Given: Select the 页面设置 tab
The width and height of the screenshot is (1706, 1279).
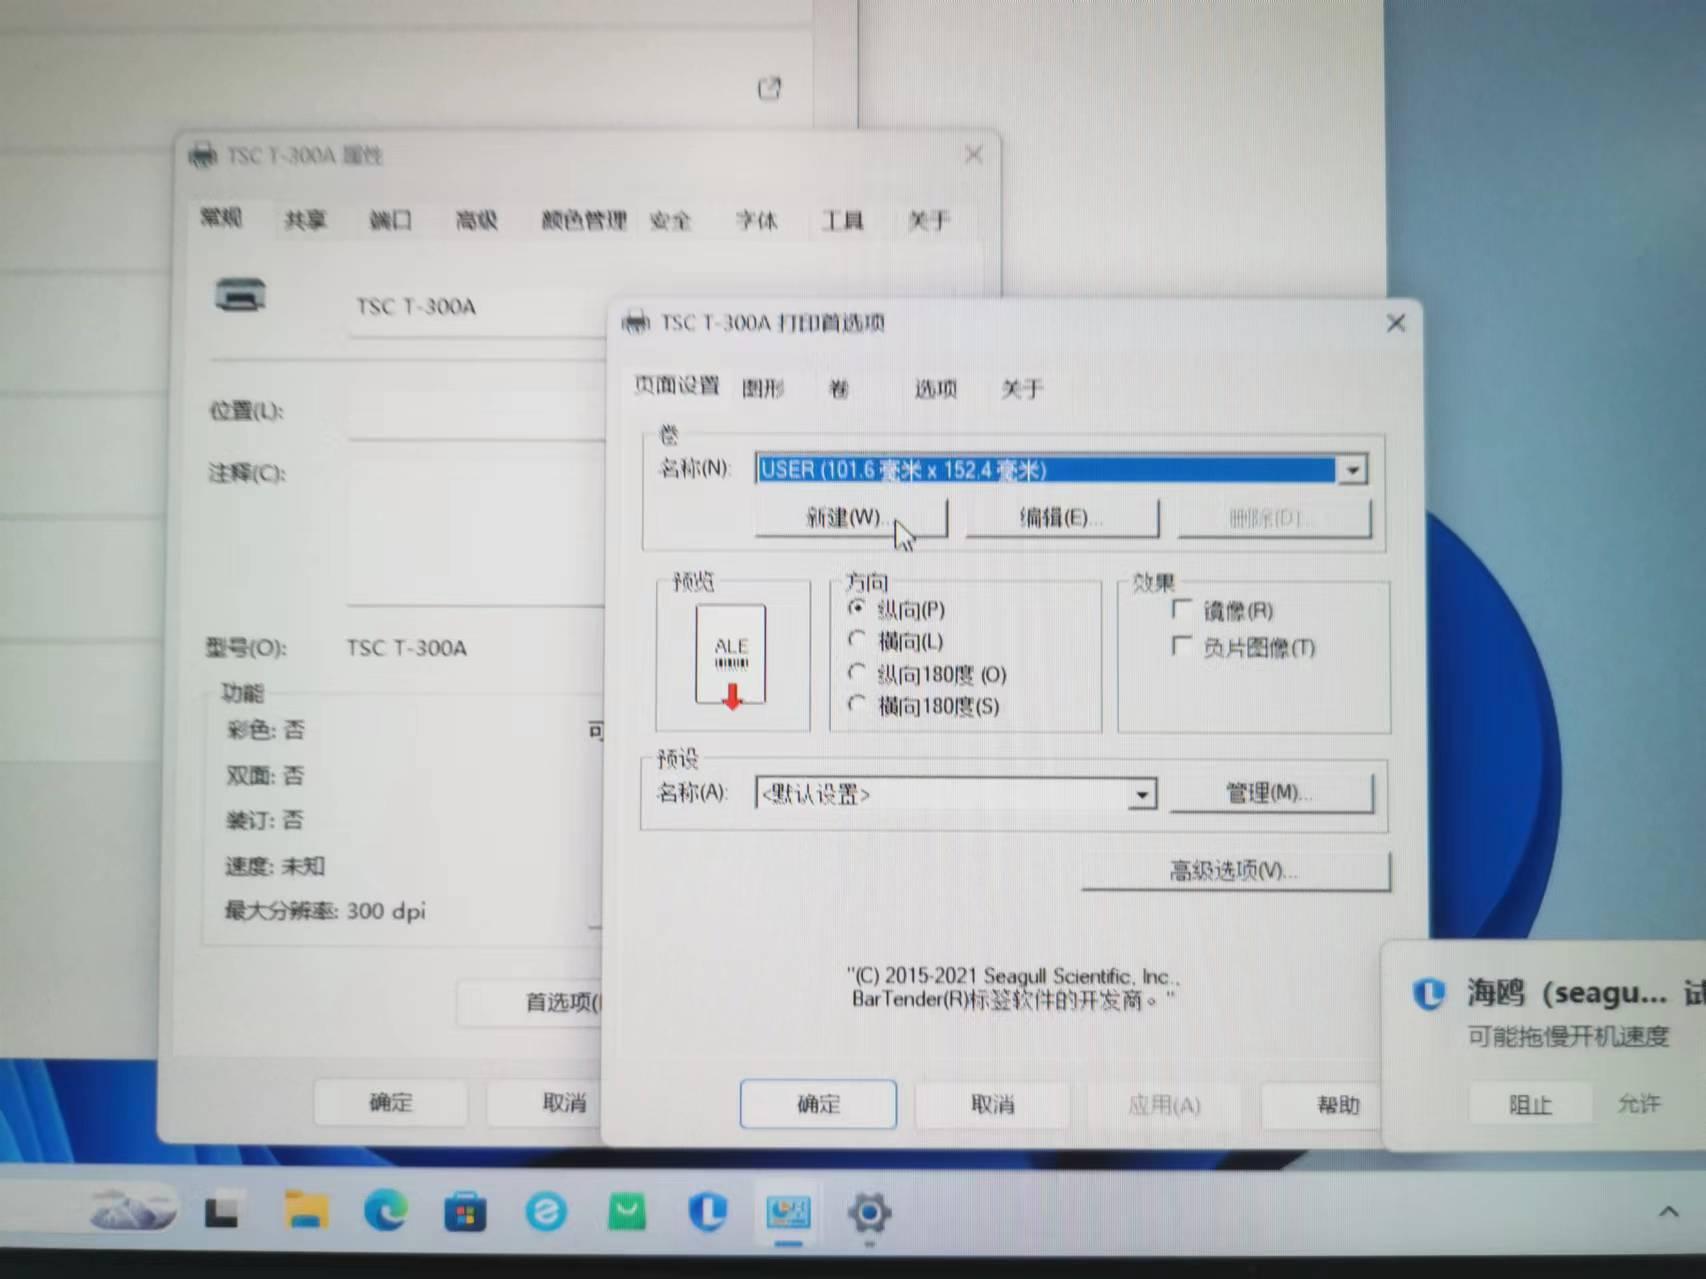Looking at the screenshot, I should pyautogui.click(x=677, y=385).
